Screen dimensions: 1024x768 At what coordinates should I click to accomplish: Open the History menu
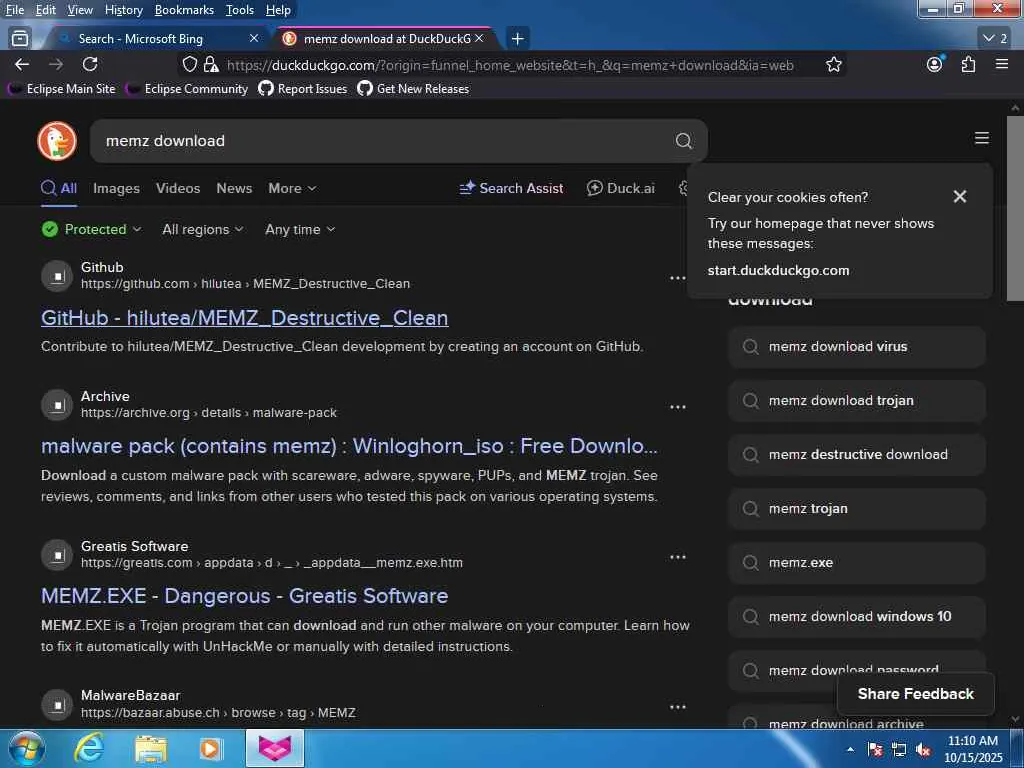click(123, 10)
